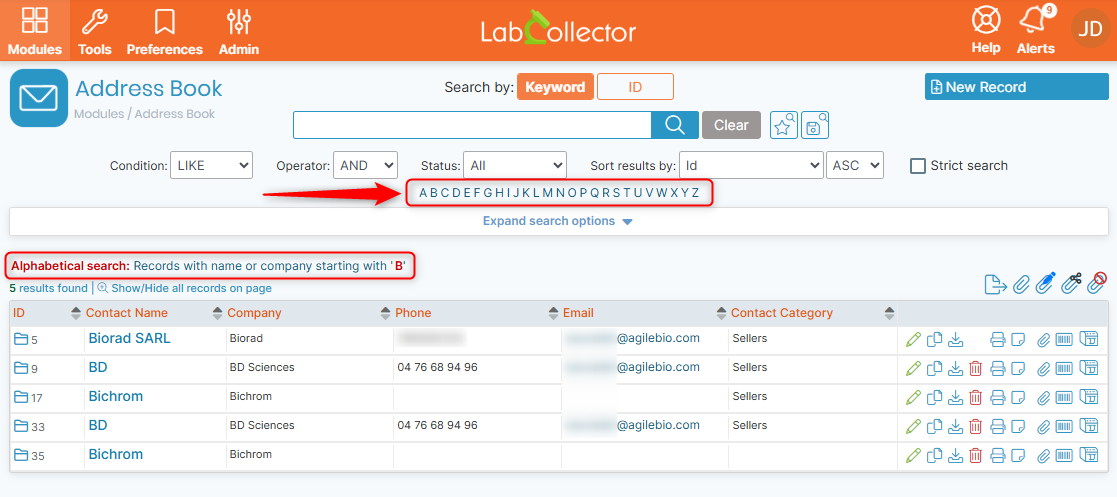
Task: Delete record 17 Bichrom
Action: pyautogui.click(x=976, y=397)
